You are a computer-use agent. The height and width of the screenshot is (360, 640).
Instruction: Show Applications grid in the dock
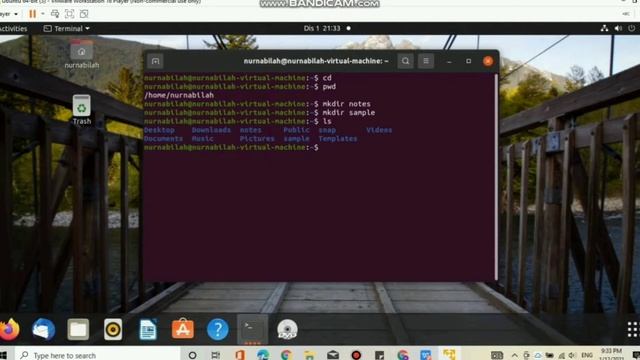pos(632,329)
